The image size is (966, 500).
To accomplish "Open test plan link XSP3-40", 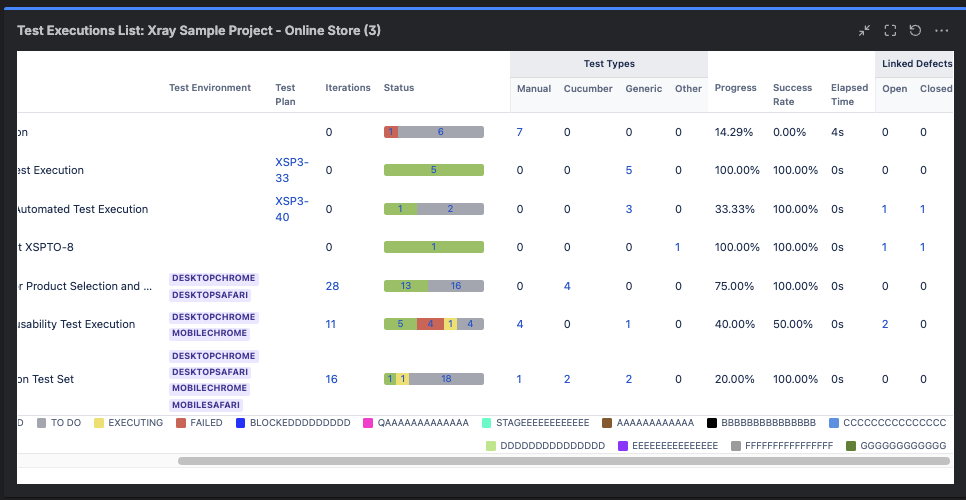I will click(291, 209).
